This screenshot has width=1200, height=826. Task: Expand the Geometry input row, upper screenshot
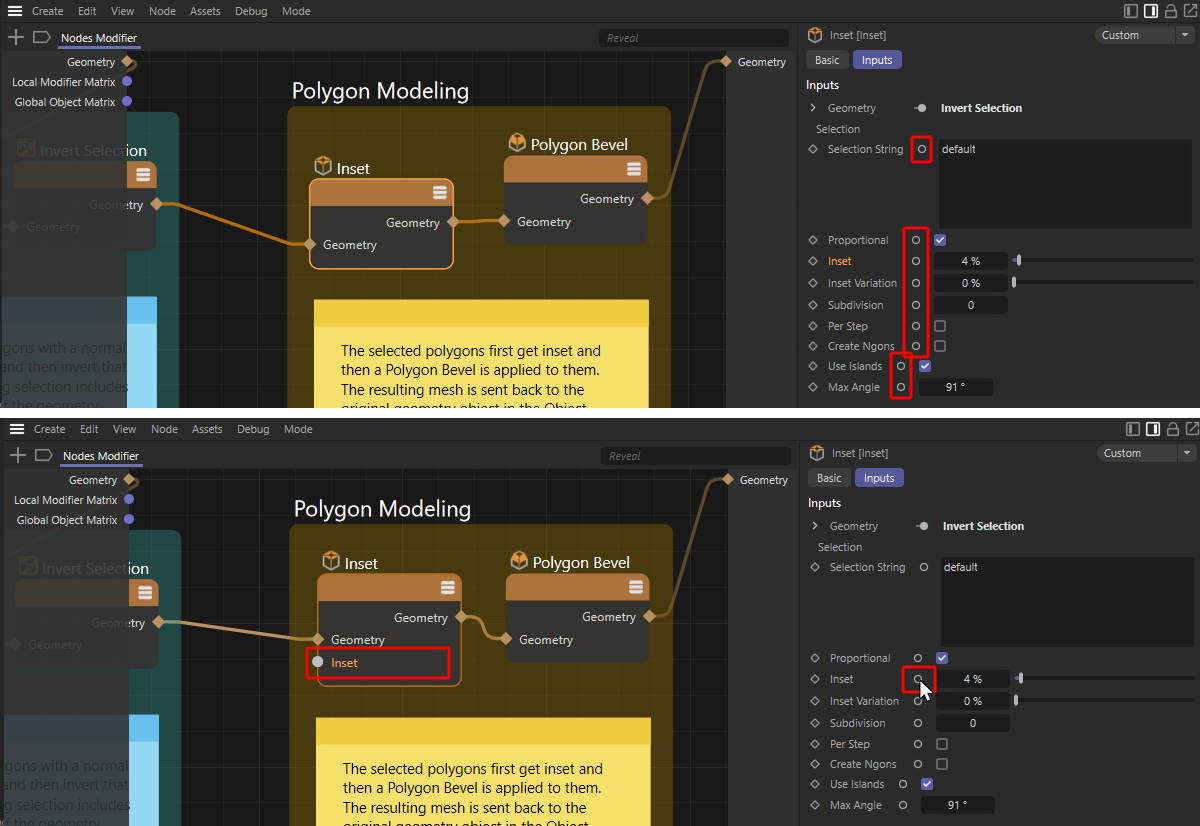814,108
